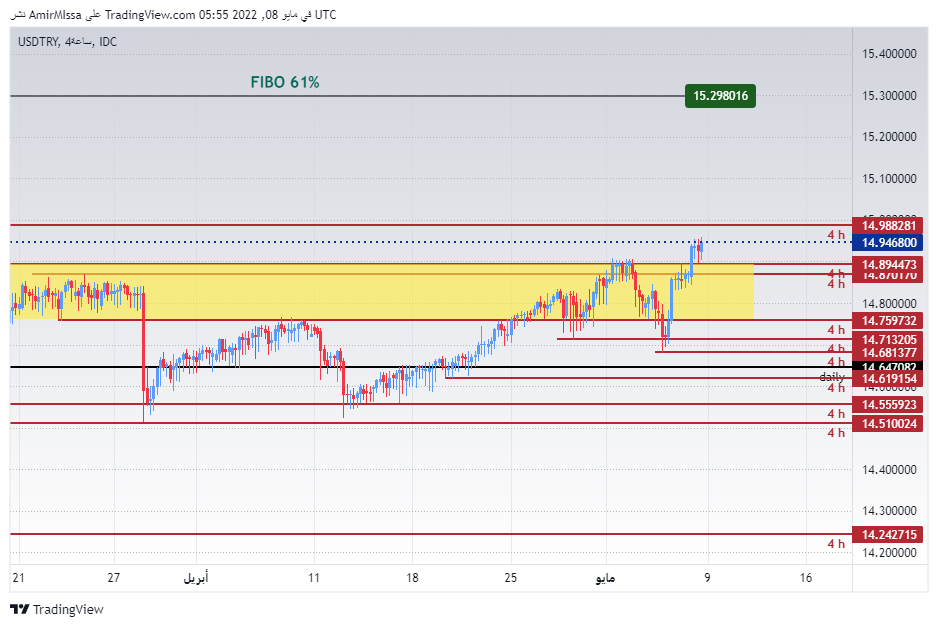938x627 pixels.
Task: Click the USDTRY symbol label
Action: click(x=38, y=42)
